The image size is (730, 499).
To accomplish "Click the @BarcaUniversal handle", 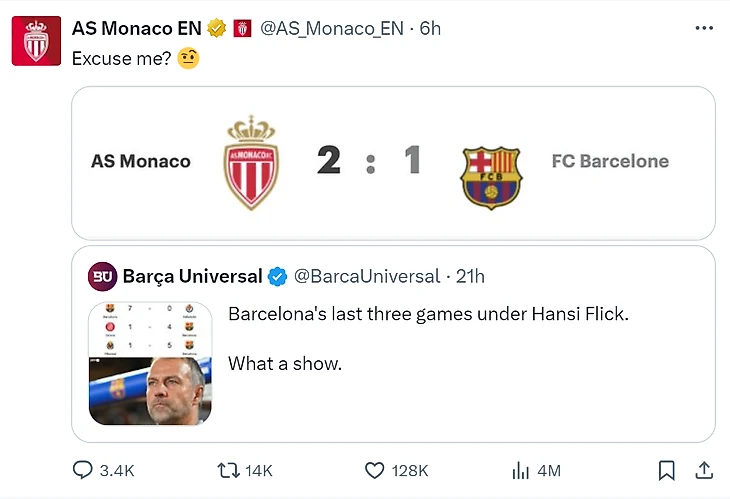I will point(366,276).
